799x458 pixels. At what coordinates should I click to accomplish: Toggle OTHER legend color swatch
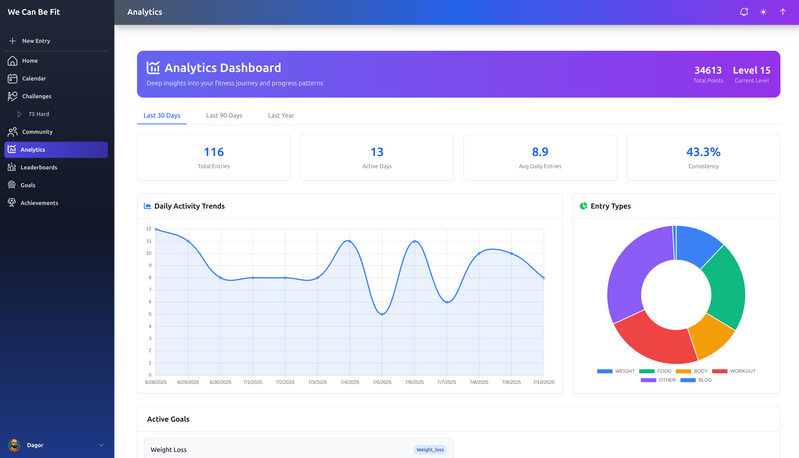click(x=648, y=380)
